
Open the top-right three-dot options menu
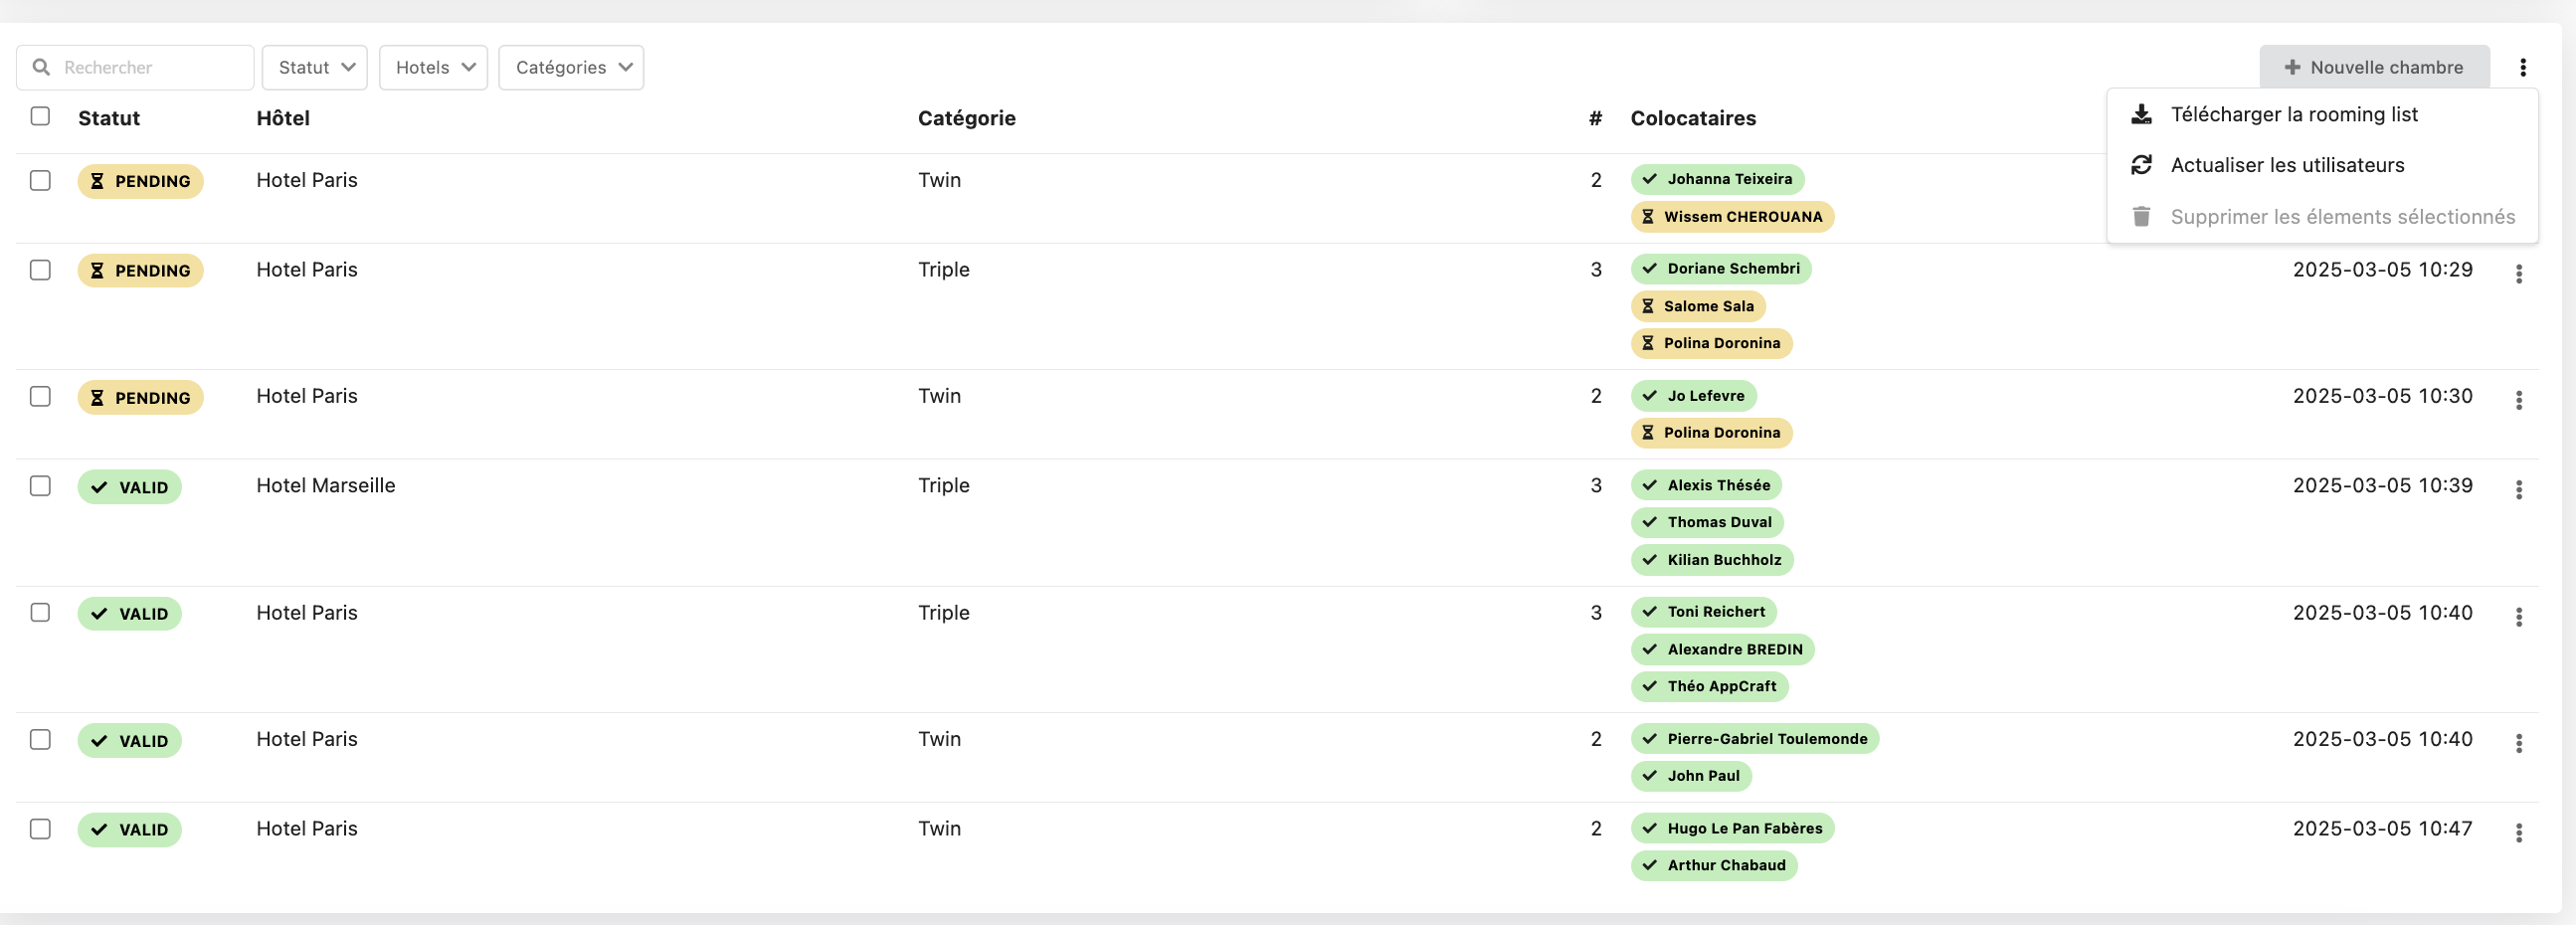(2522, 67)
